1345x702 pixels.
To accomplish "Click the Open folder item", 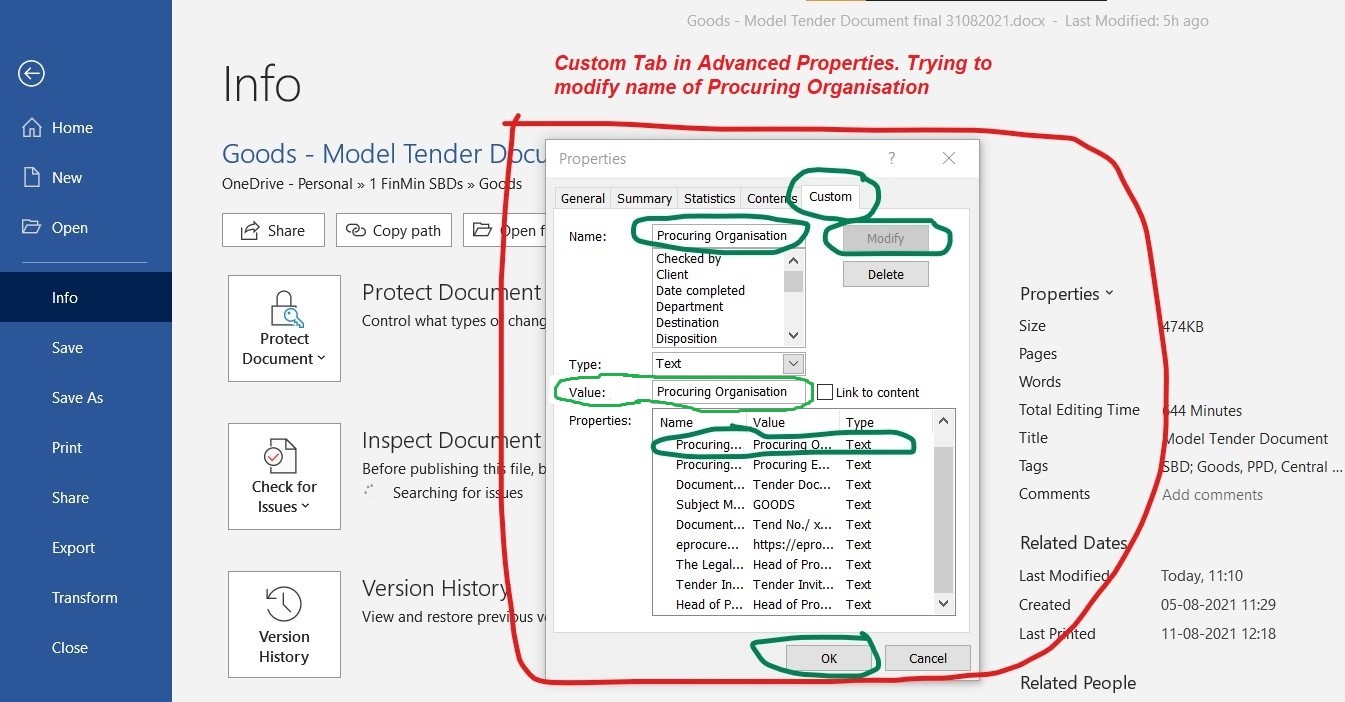I will click(x=69, y=228).
